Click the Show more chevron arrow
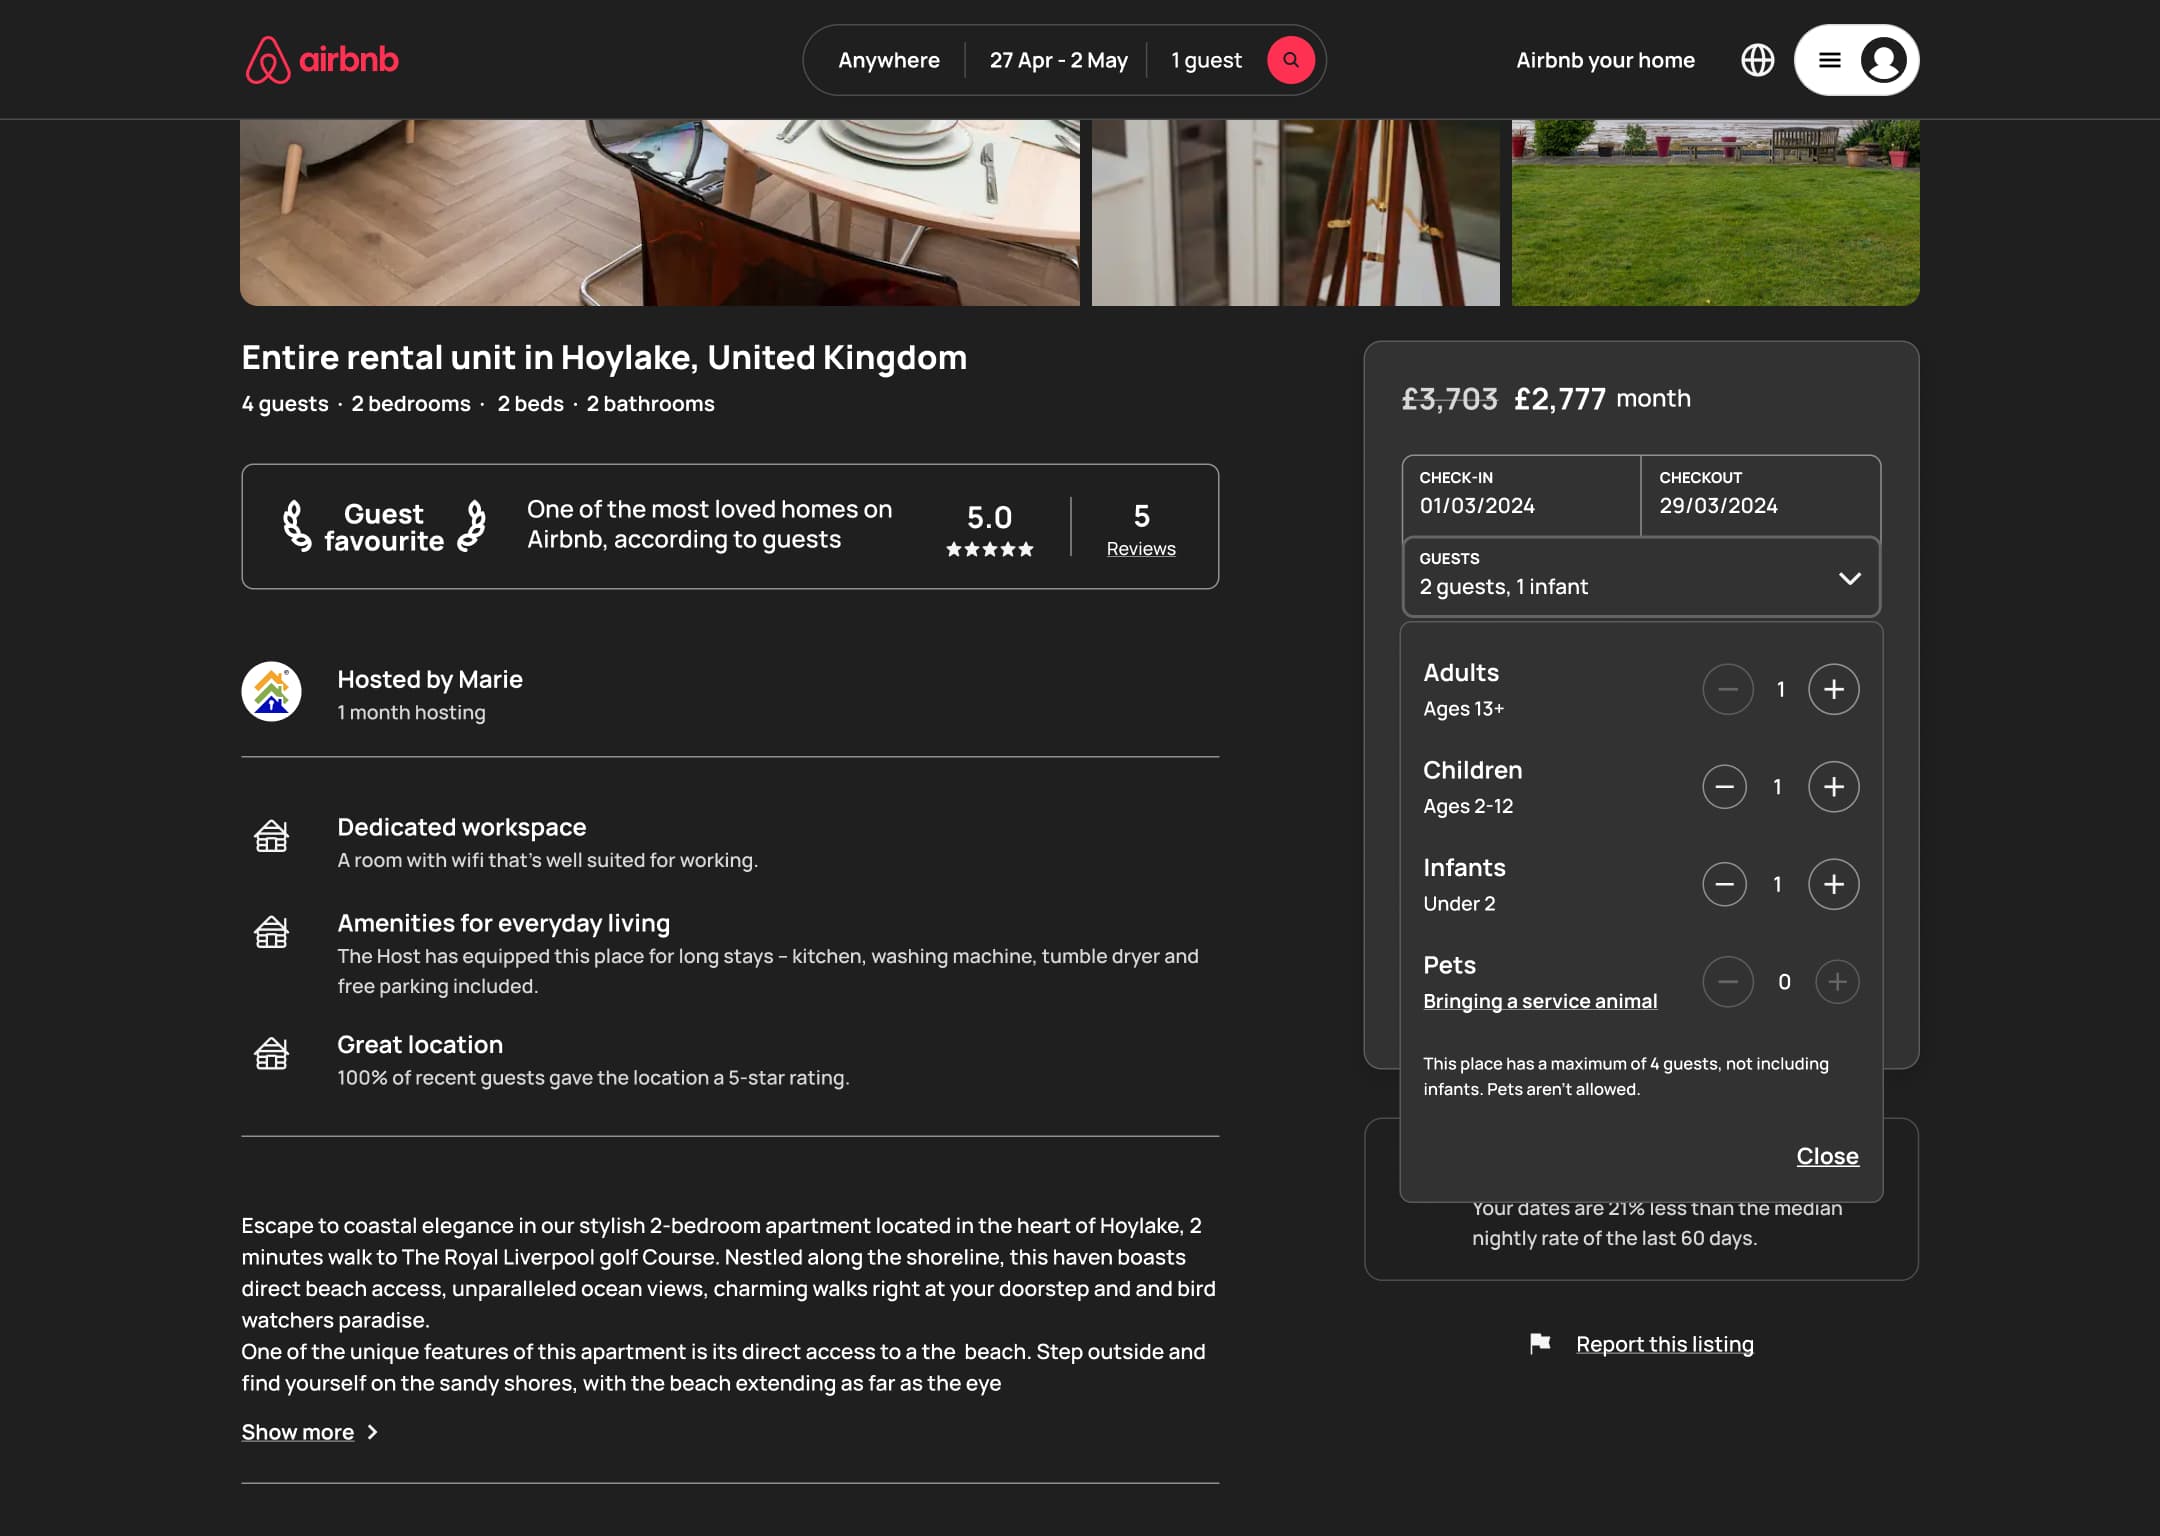Screen dimensions: 2160x1536 pyautogui.click(x=372, y=1432)
